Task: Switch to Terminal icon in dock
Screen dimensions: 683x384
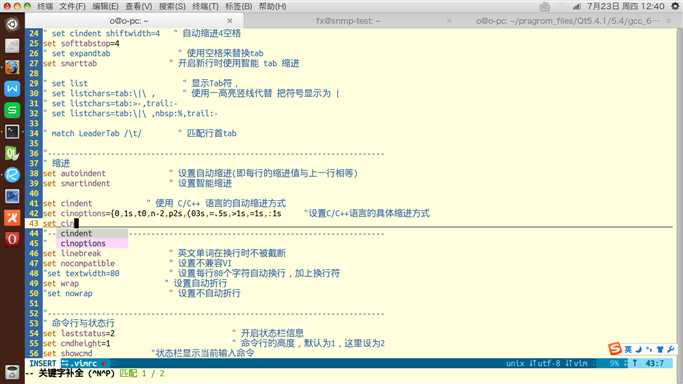Action: tap(12, 131)
